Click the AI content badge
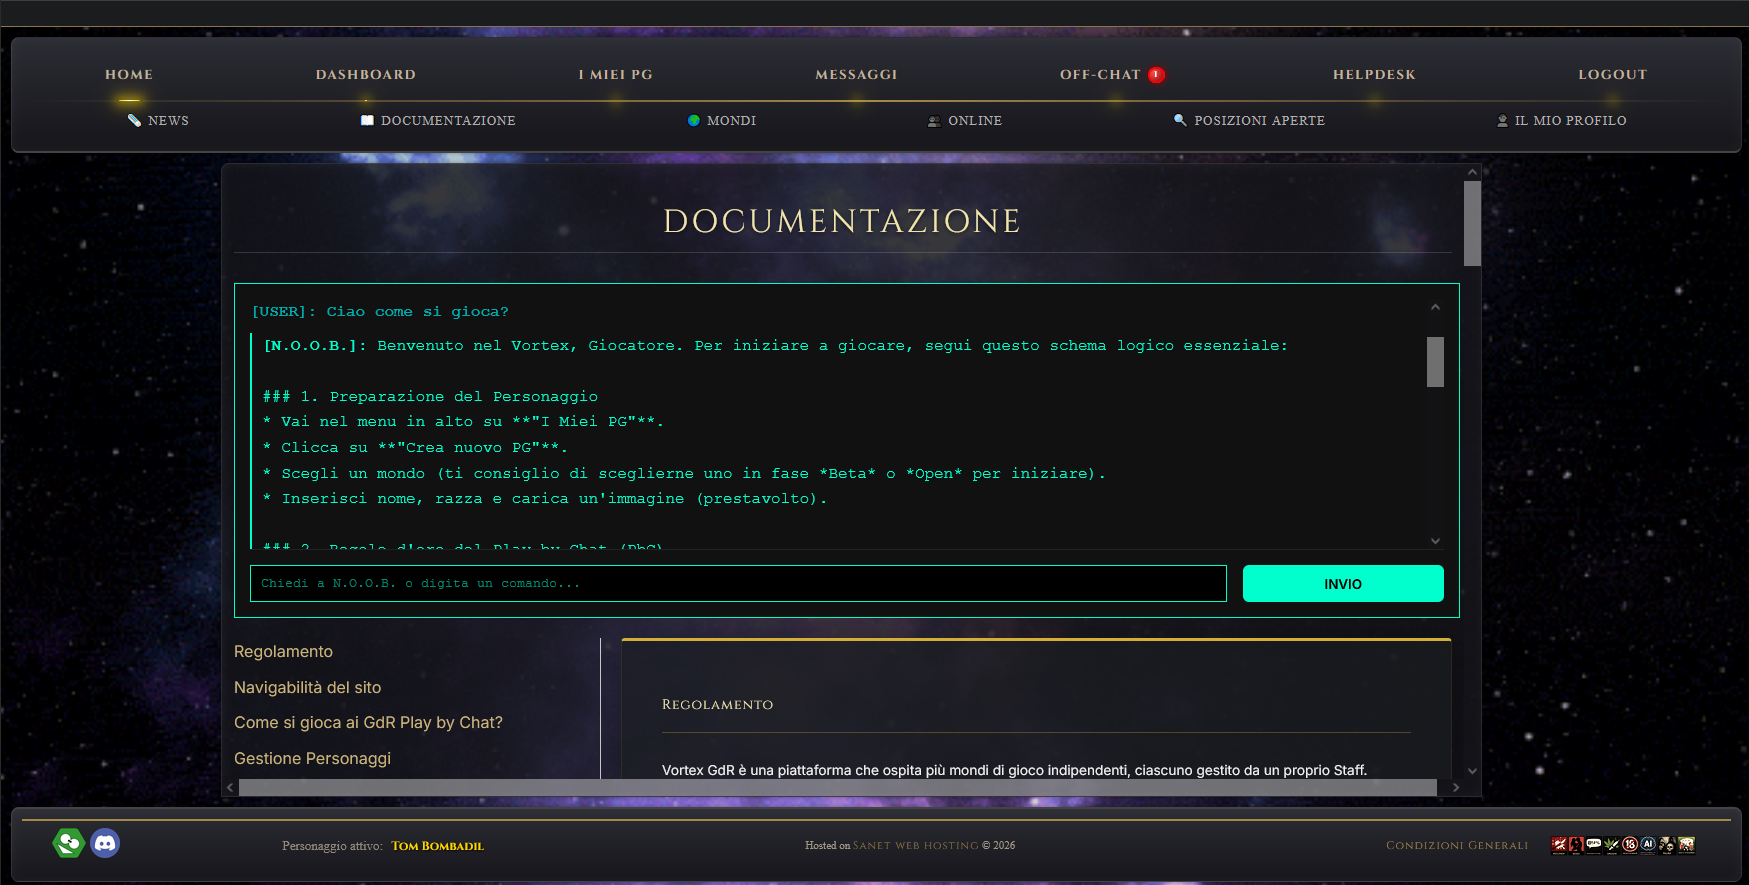 [1648, 845]
